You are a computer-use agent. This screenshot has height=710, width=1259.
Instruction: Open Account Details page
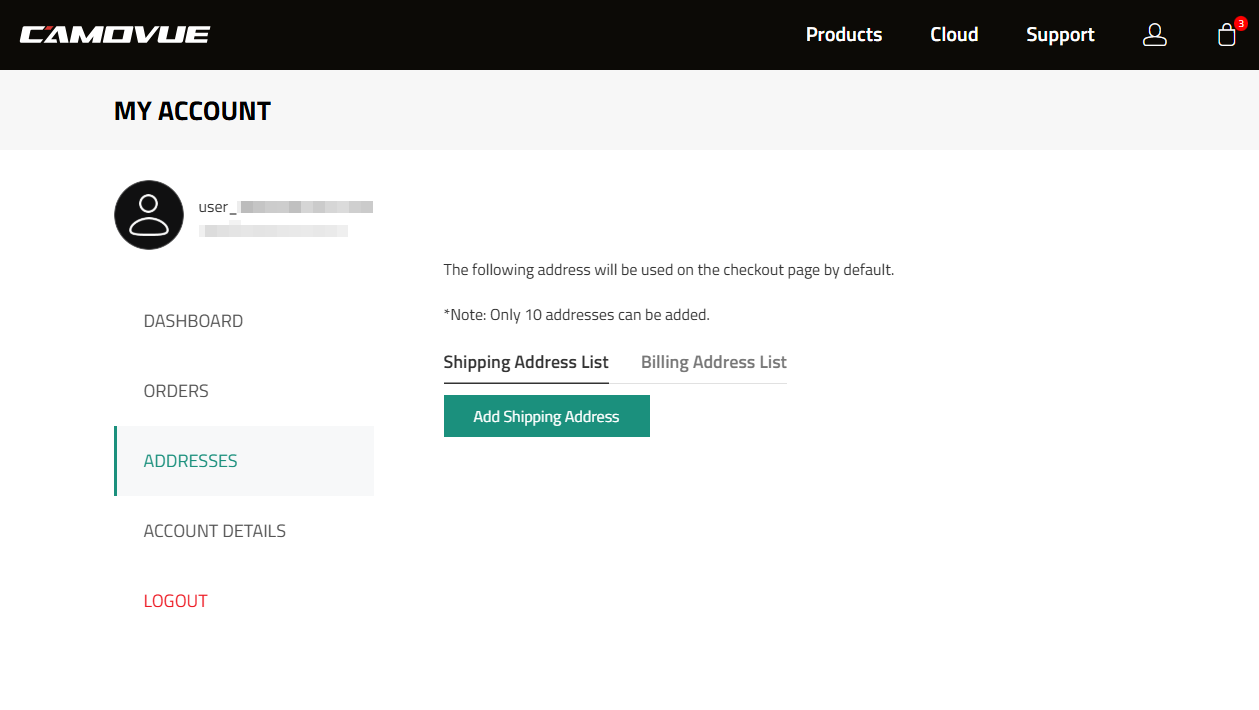[x=244, y=531]
